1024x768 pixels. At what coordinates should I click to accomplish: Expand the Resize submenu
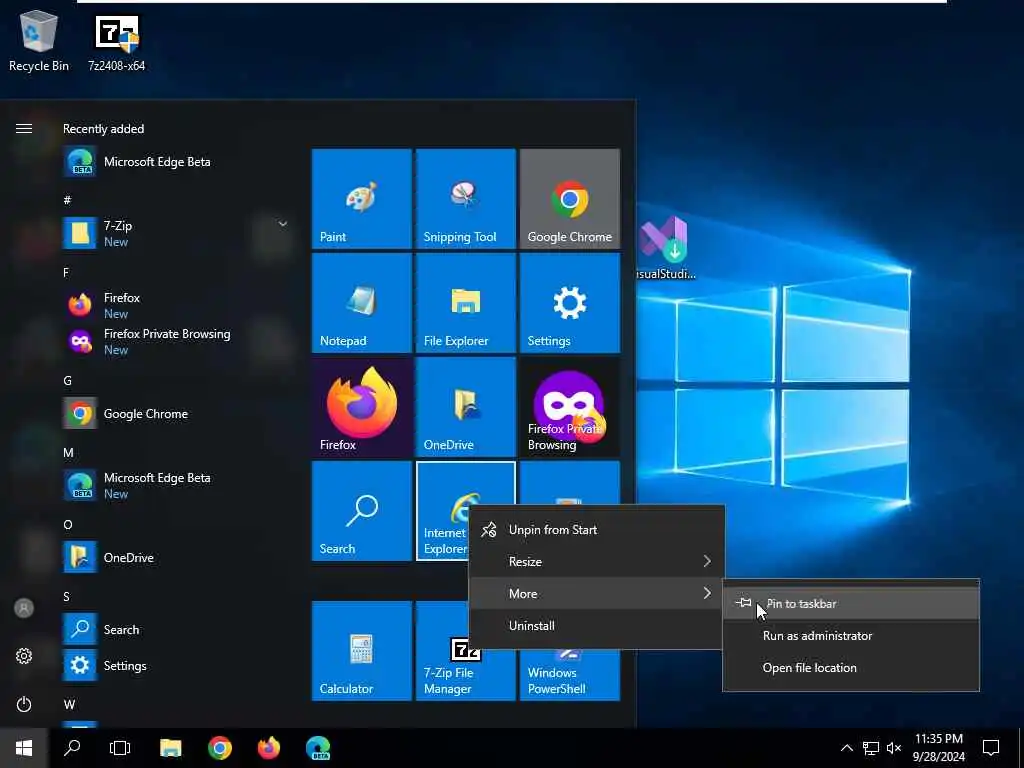tap(596, 562)
